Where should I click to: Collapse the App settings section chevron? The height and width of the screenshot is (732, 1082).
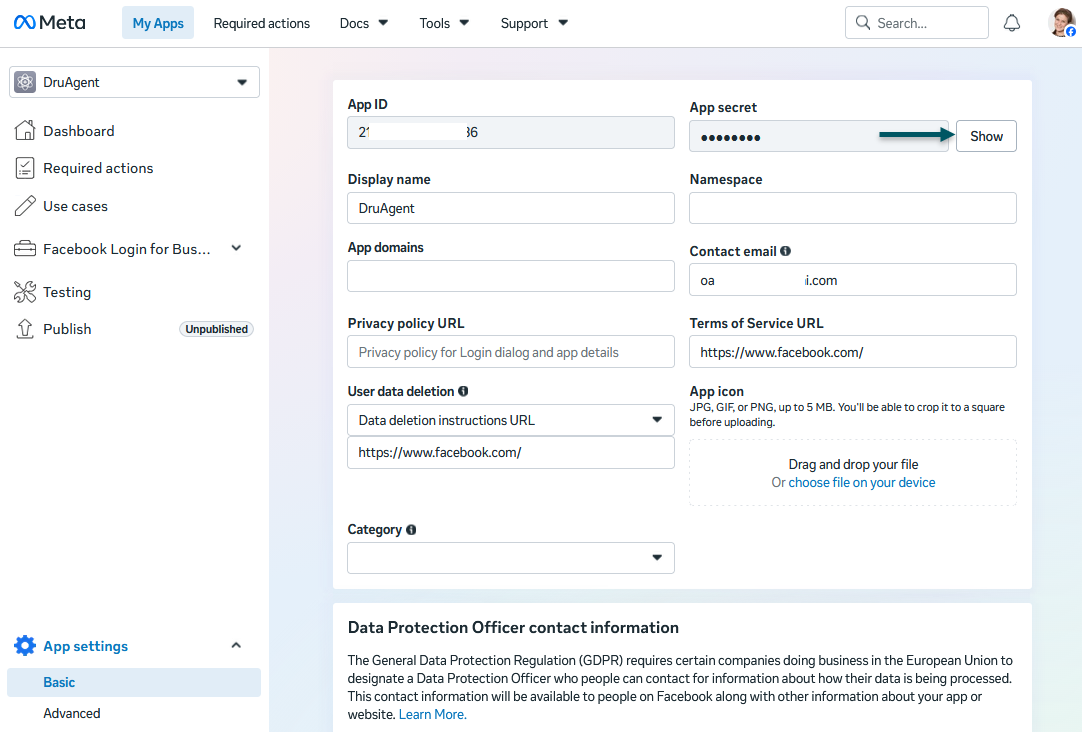[x=236, y=646]
